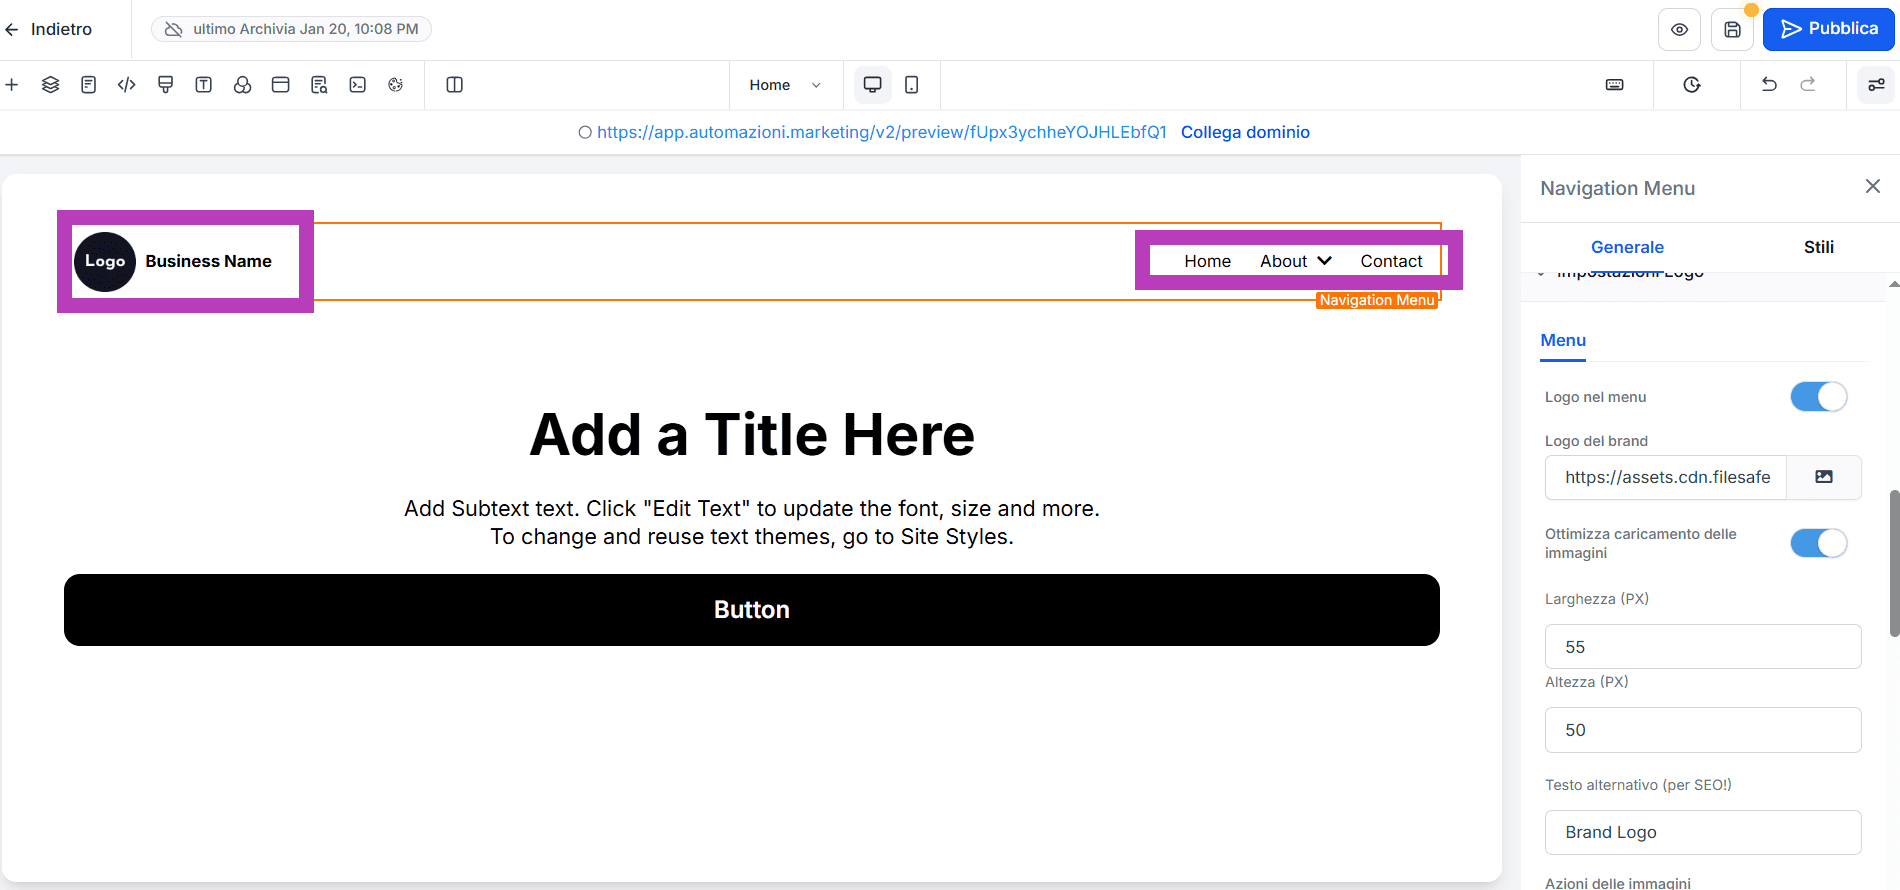This screenshot has height=890, width=1900.
Task: Open the terminal console icon
Action: (x=358, y=85)
